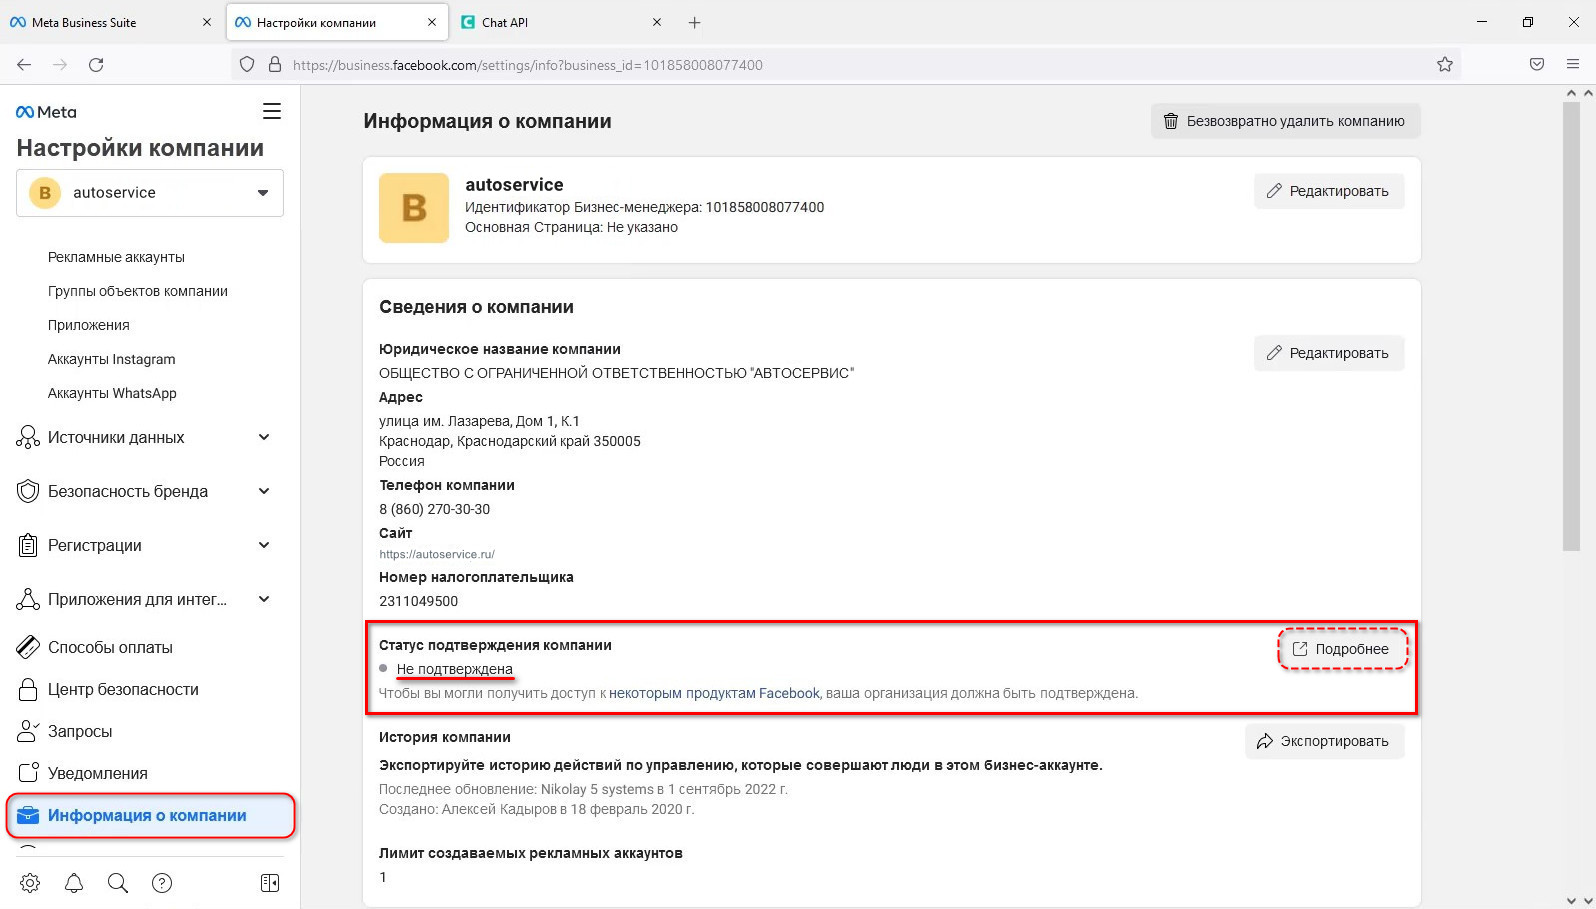Click the page vertical scrollbar
This screenshot has height=909, width=1596.
point(1571,325)
